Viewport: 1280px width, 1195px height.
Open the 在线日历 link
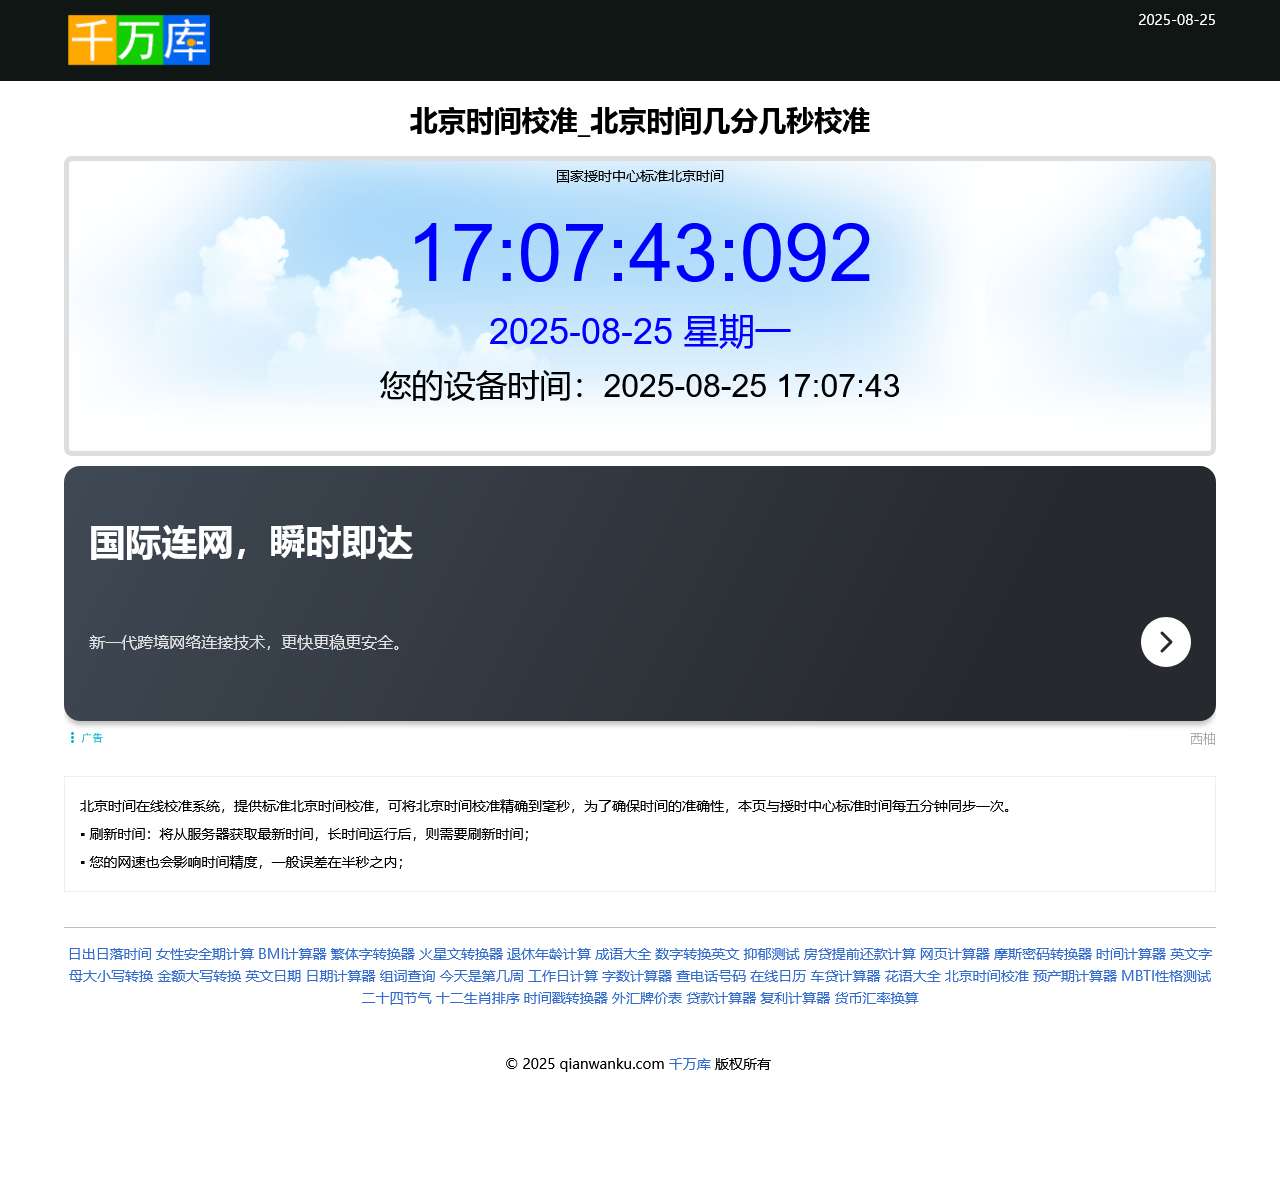click(x=778, y=976)
